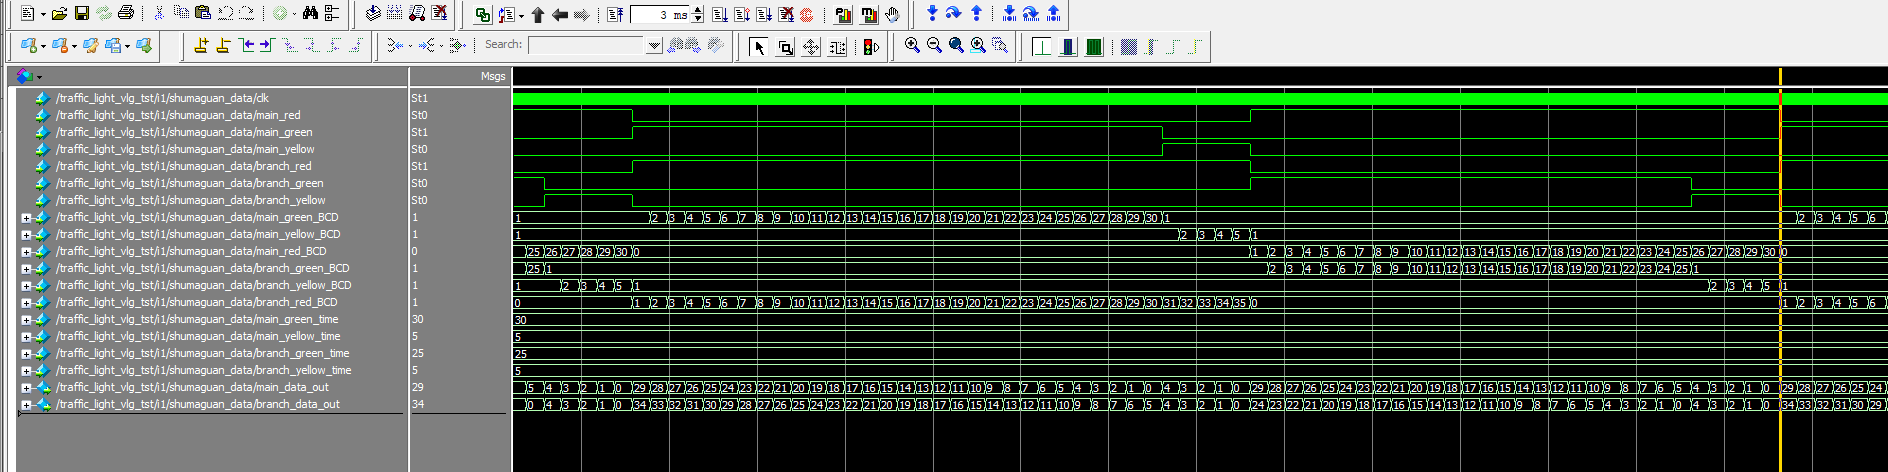Expand the main_green_time signal
This screenshot has width=1888, height=472.
point(26,319)
